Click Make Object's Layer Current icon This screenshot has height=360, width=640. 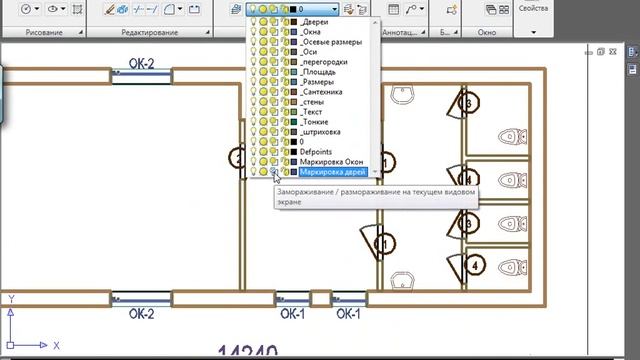coord(348,9)
